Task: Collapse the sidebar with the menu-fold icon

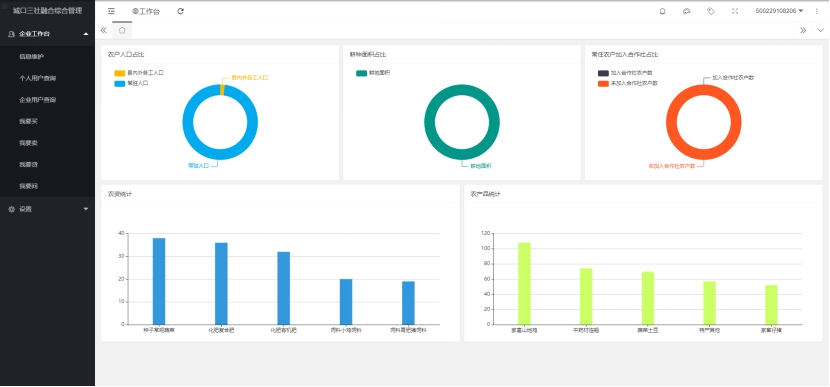Action: pyautogui.click(x=111, y=11)
